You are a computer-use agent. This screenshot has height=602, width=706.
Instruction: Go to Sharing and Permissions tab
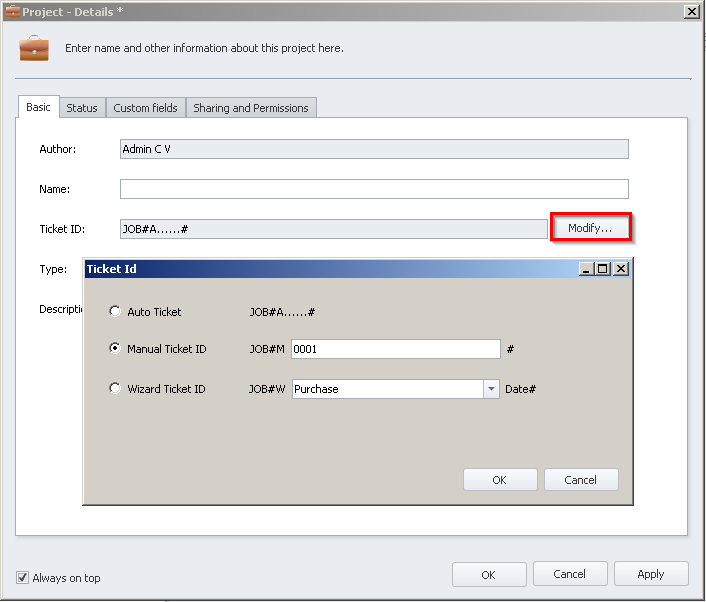point(251,108)
